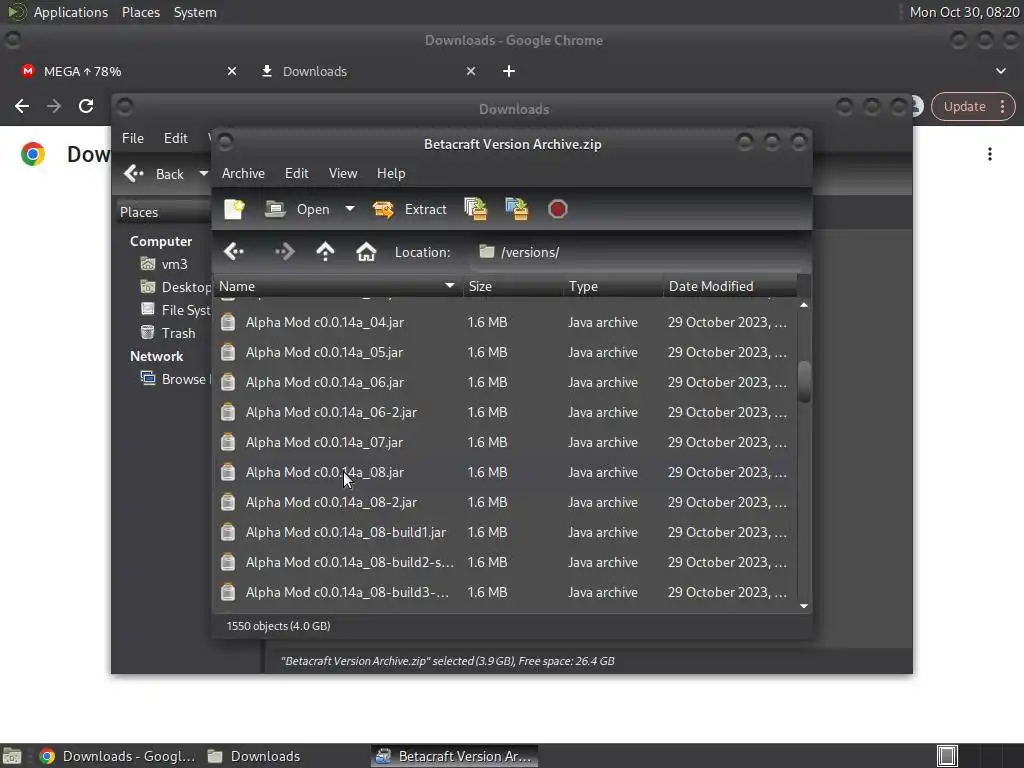Screen dimensions: 1024x768
Task: Click jar icon of c0.0.14a_08-build3 file
Action: pyautogui.click(x=228, y=592)
